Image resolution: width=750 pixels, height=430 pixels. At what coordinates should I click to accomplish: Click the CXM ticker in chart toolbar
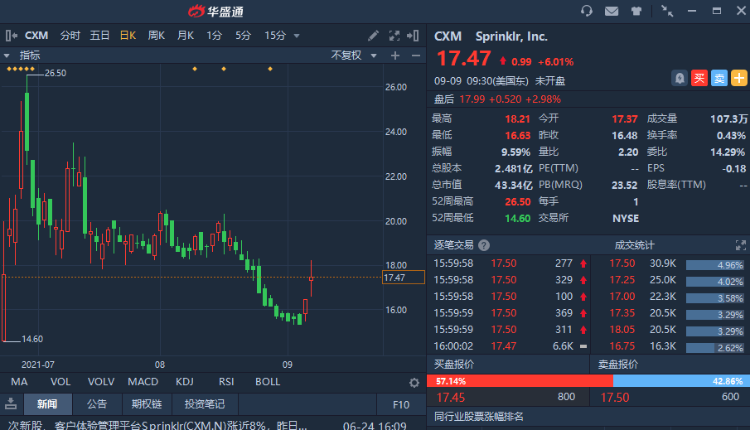tap(36, 35)
